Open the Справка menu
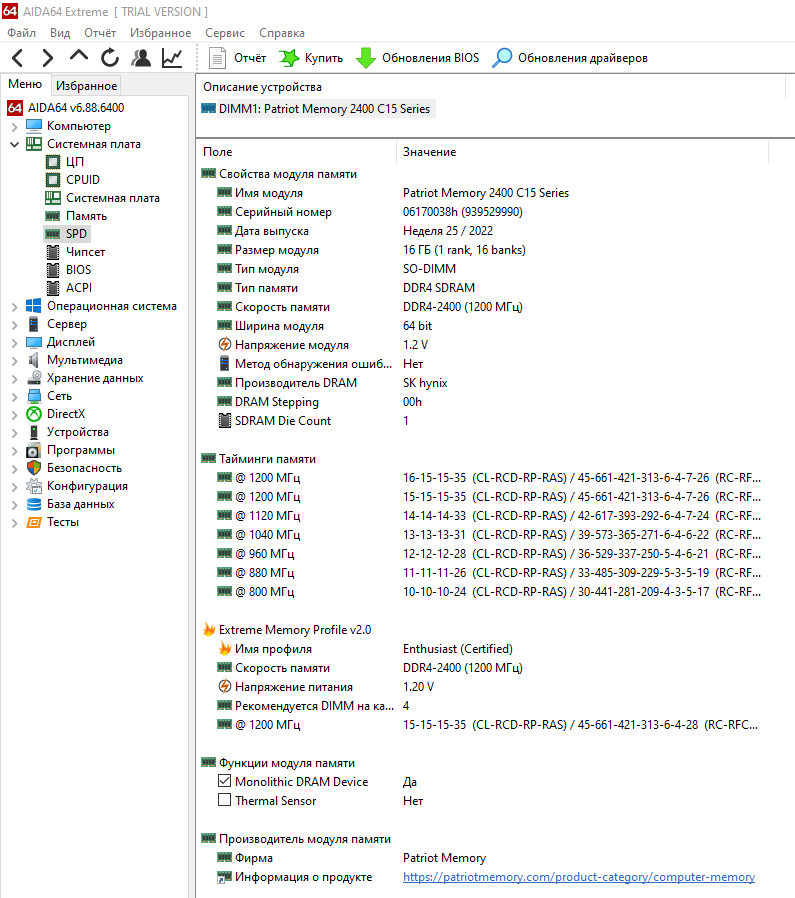Viewport: 795px width, 898px height. [282, 33]
